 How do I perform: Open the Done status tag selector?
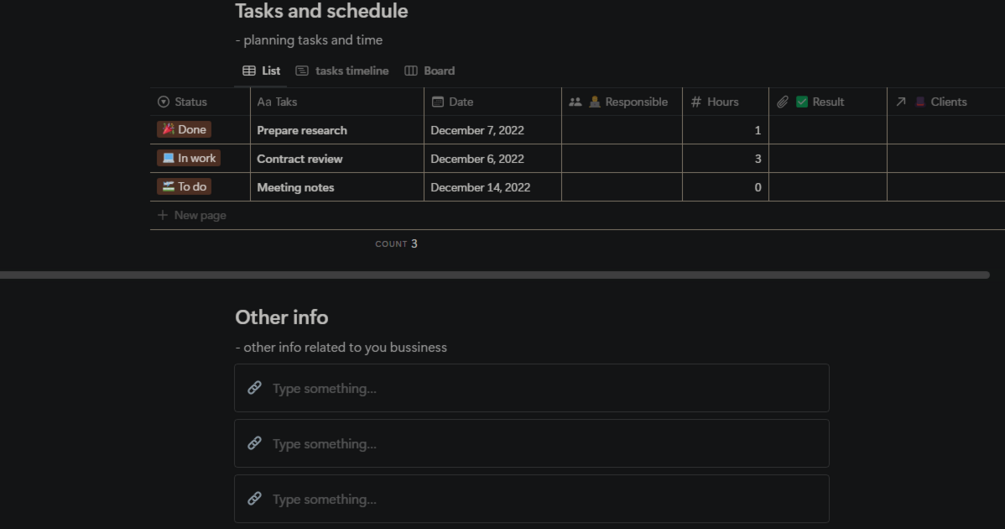[184, 130]
